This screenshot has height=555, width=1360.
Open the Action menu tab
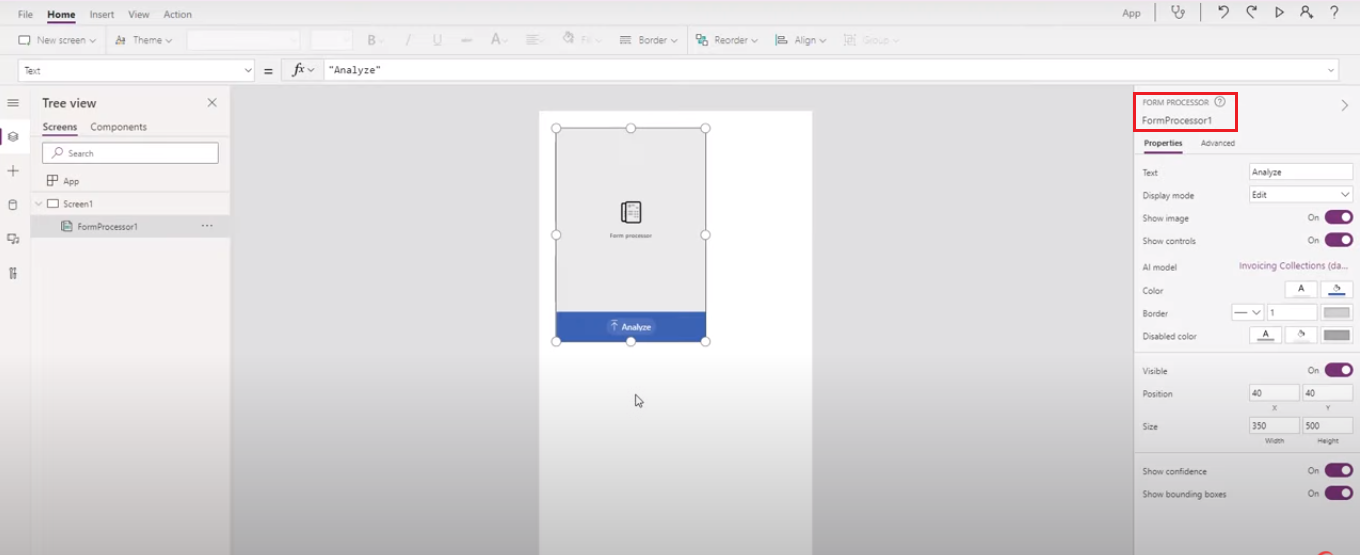tap(178, 14)
